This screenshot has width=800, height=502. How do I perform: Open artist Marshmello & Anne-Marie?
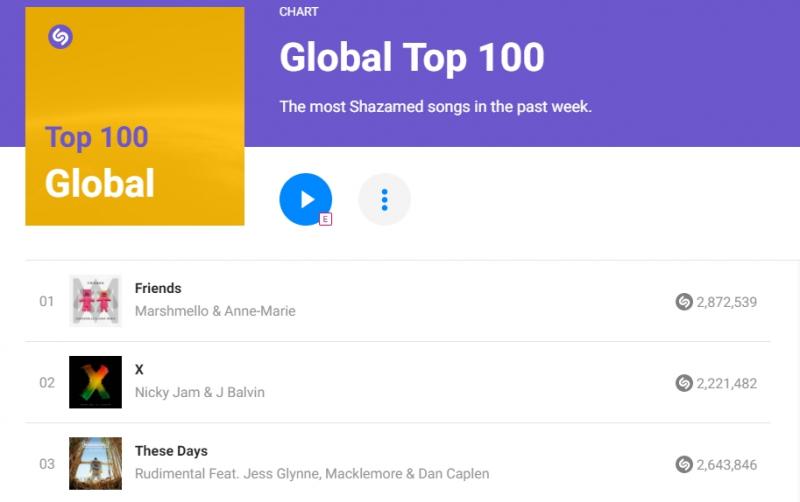pyautogui.click(x=215, y=311)
